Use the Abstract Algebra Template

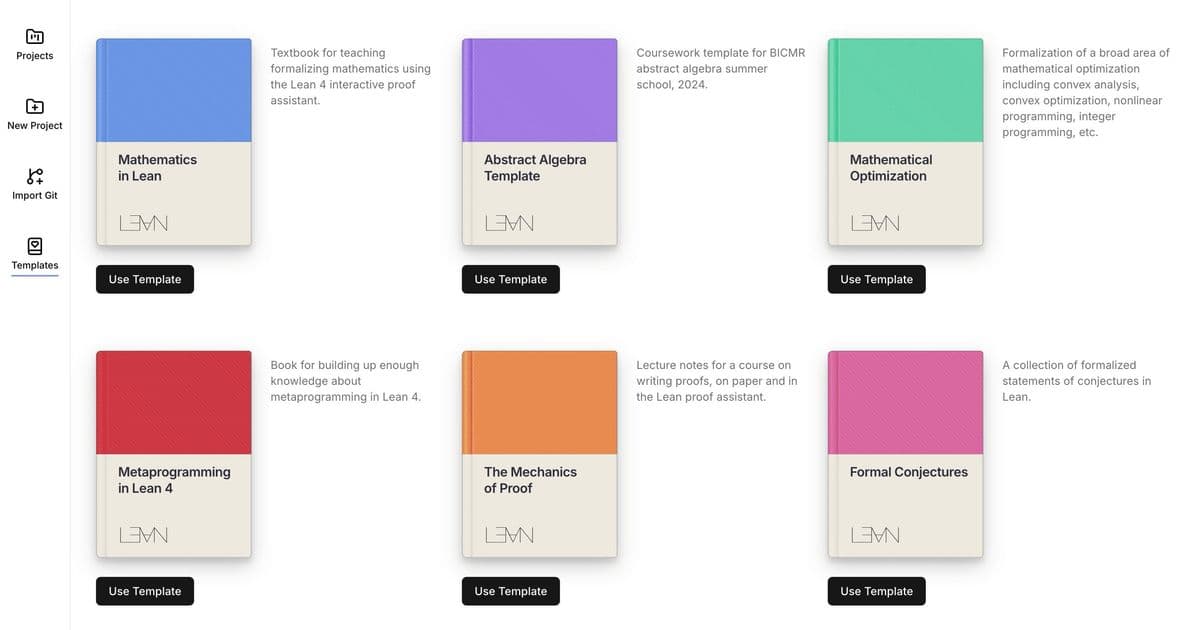point(511,279)
